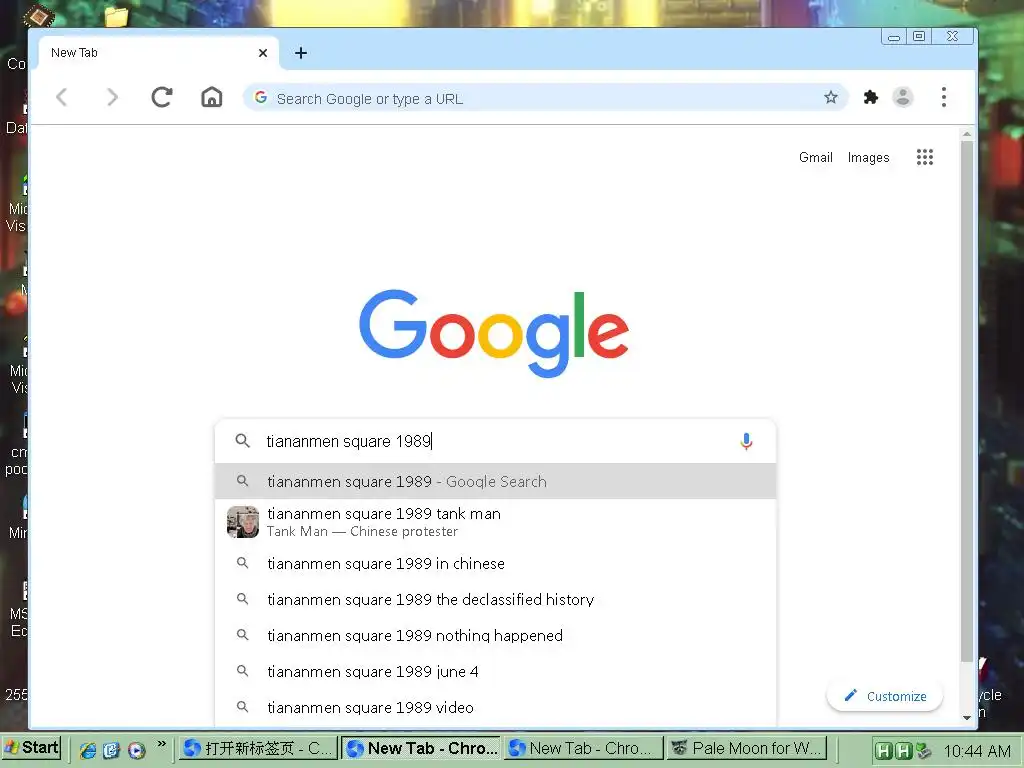Pick the 'nothing happened' suggestion

click(496, 635)
